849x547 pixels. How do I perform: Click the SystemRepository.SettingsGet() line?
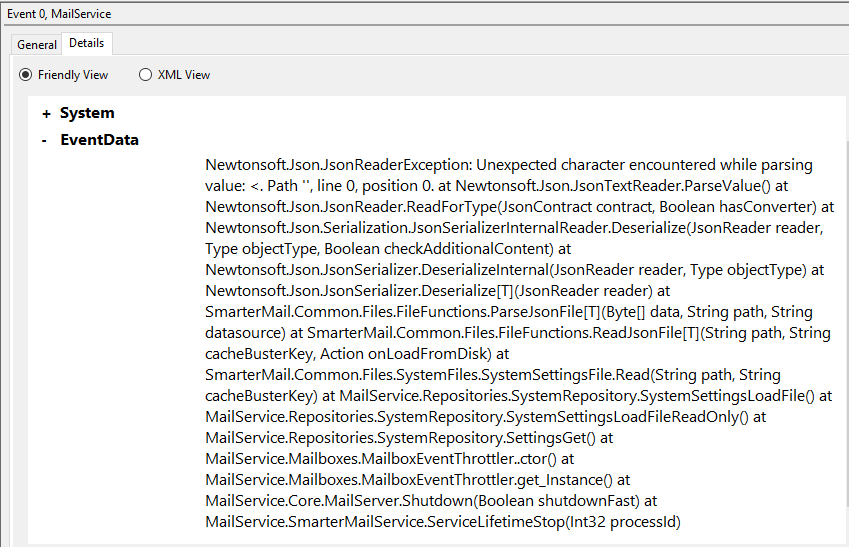pyautogui.click(x=408, y=438)
